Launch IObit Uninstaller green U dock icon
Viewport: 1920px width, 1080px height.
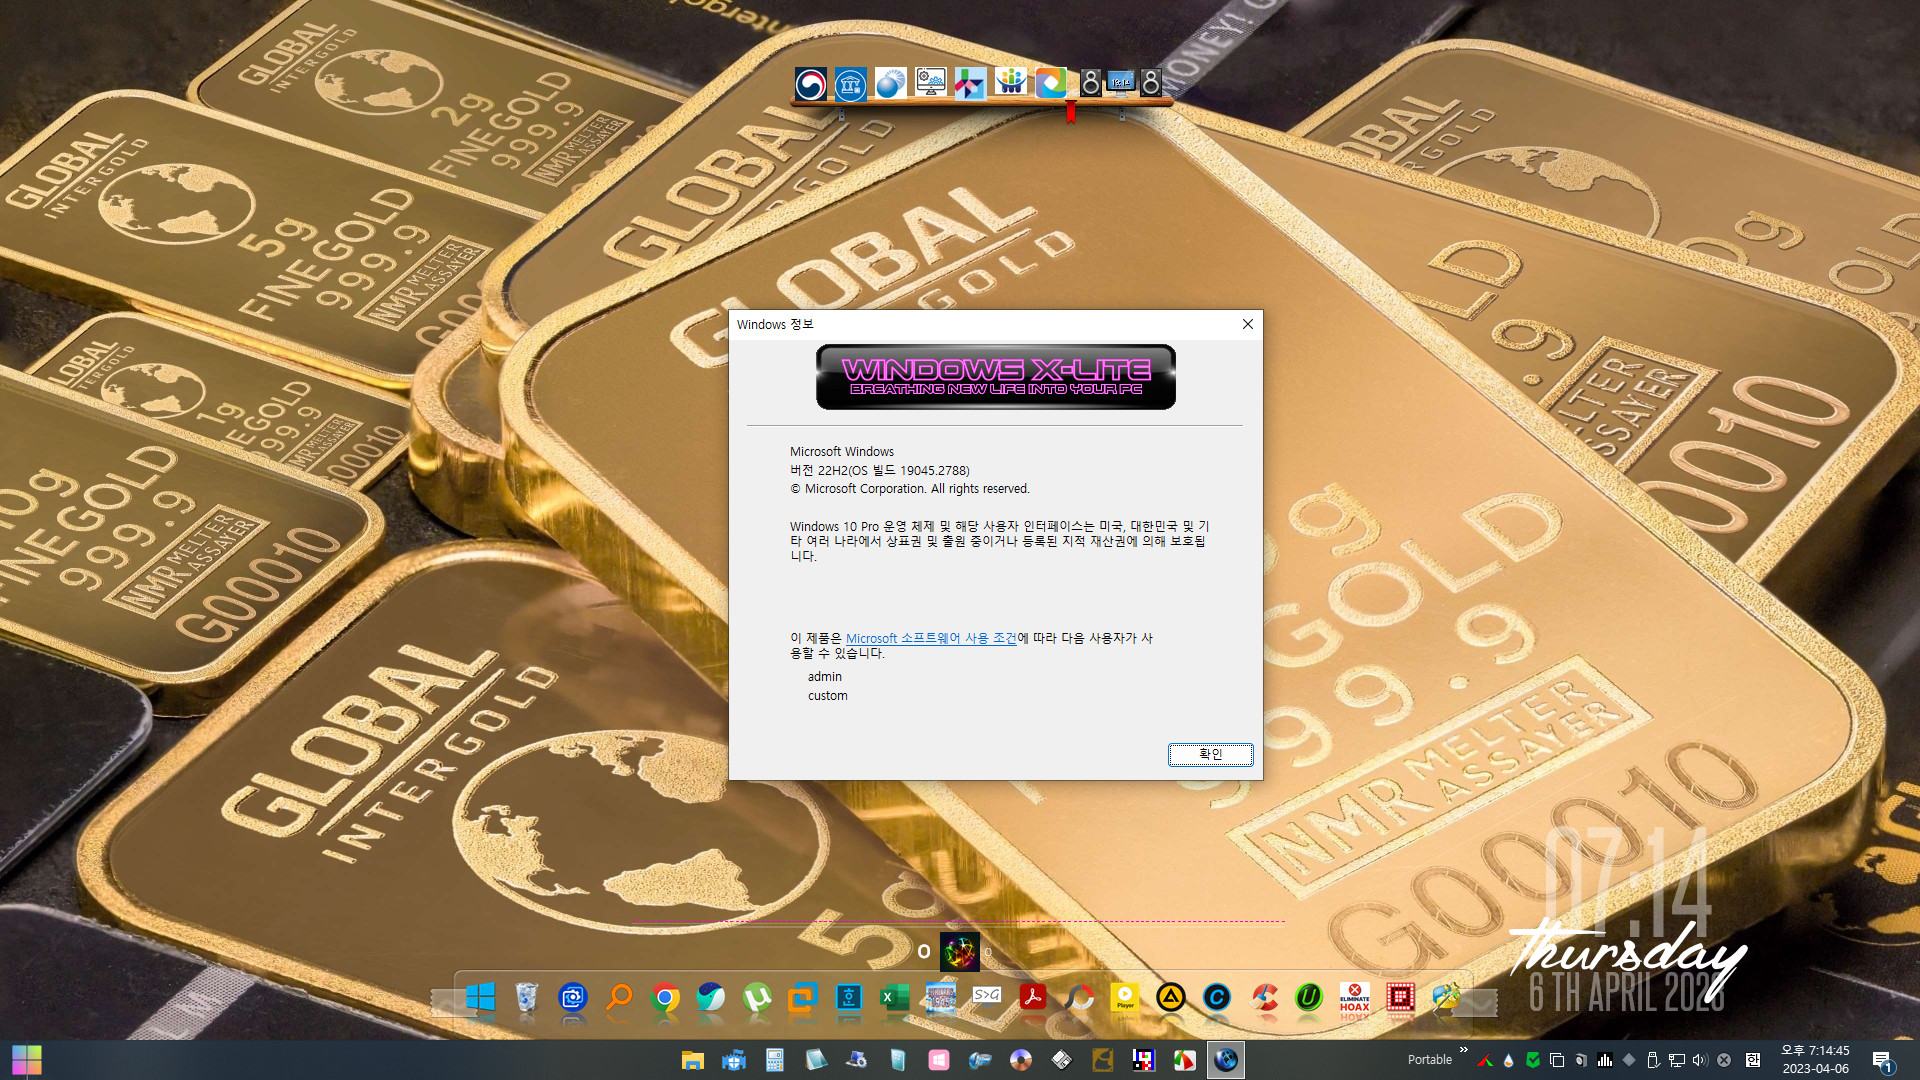(x=1309, y=997)
